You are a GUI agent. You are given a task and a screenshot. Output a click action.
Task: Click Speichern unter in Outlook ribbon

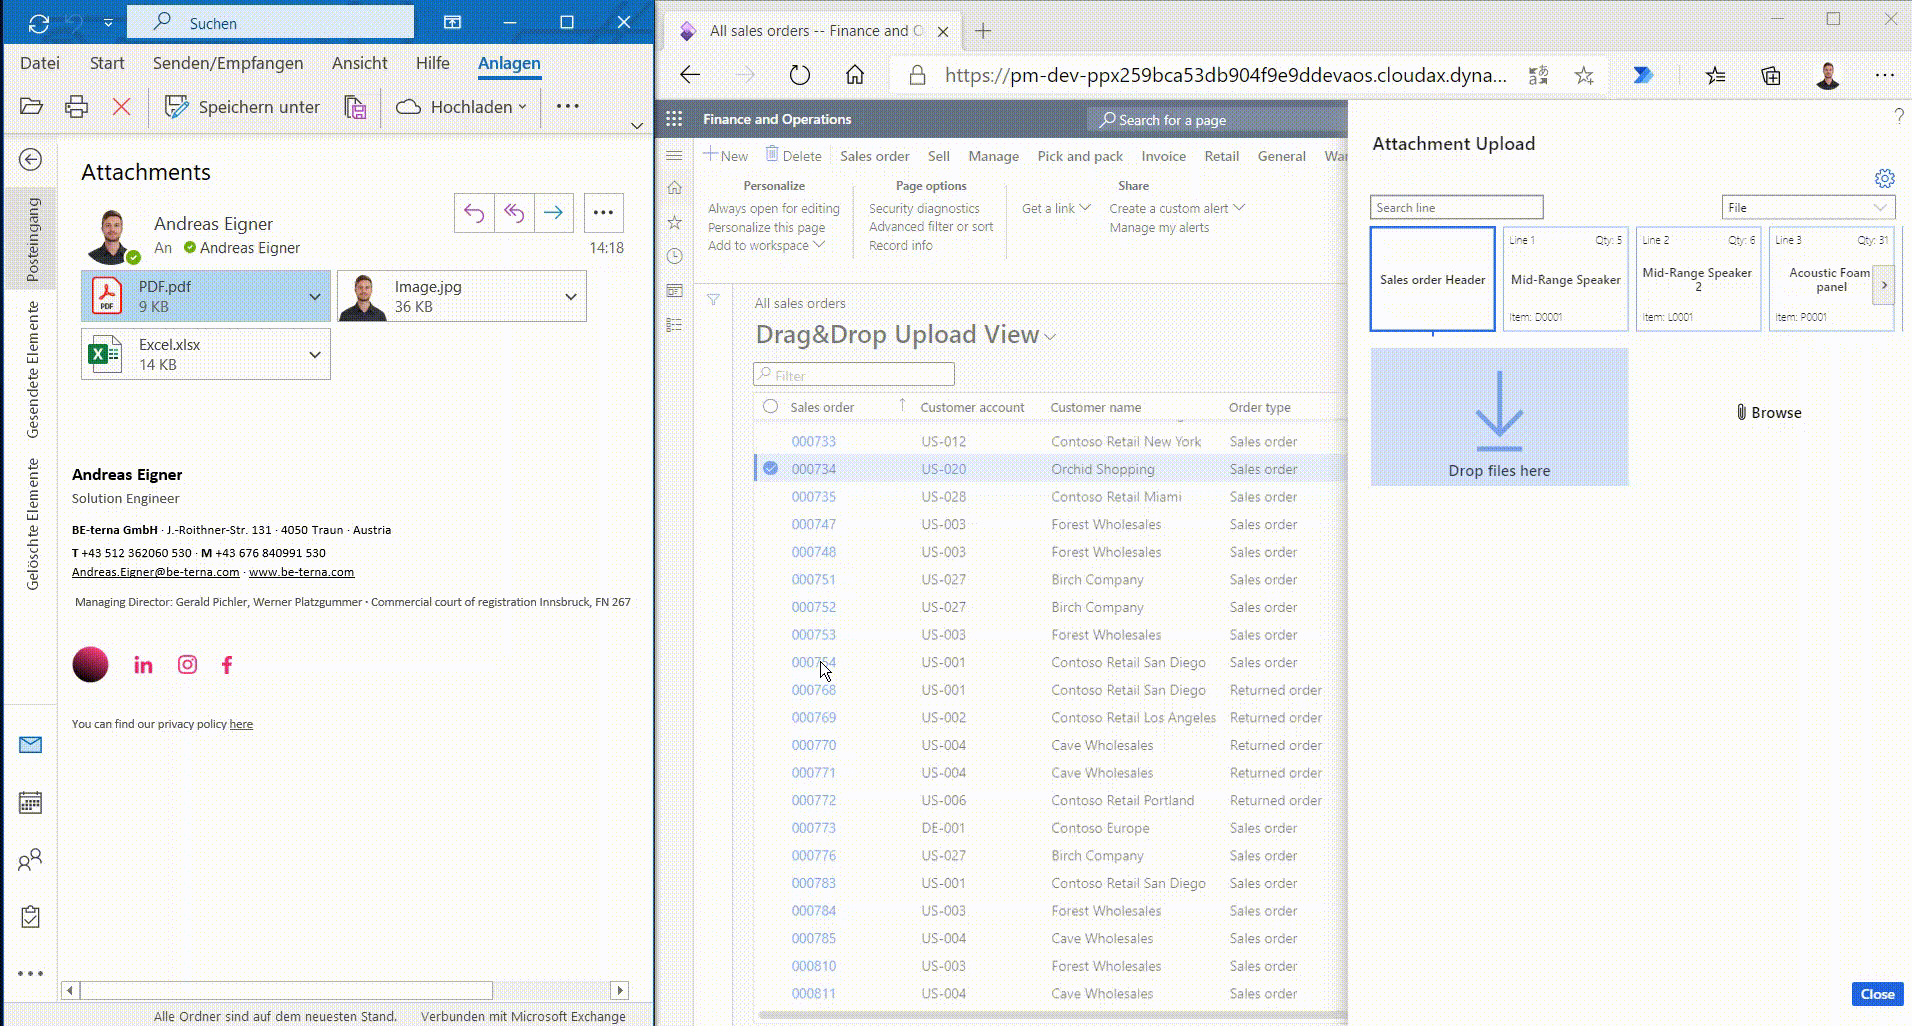(242, 106)
